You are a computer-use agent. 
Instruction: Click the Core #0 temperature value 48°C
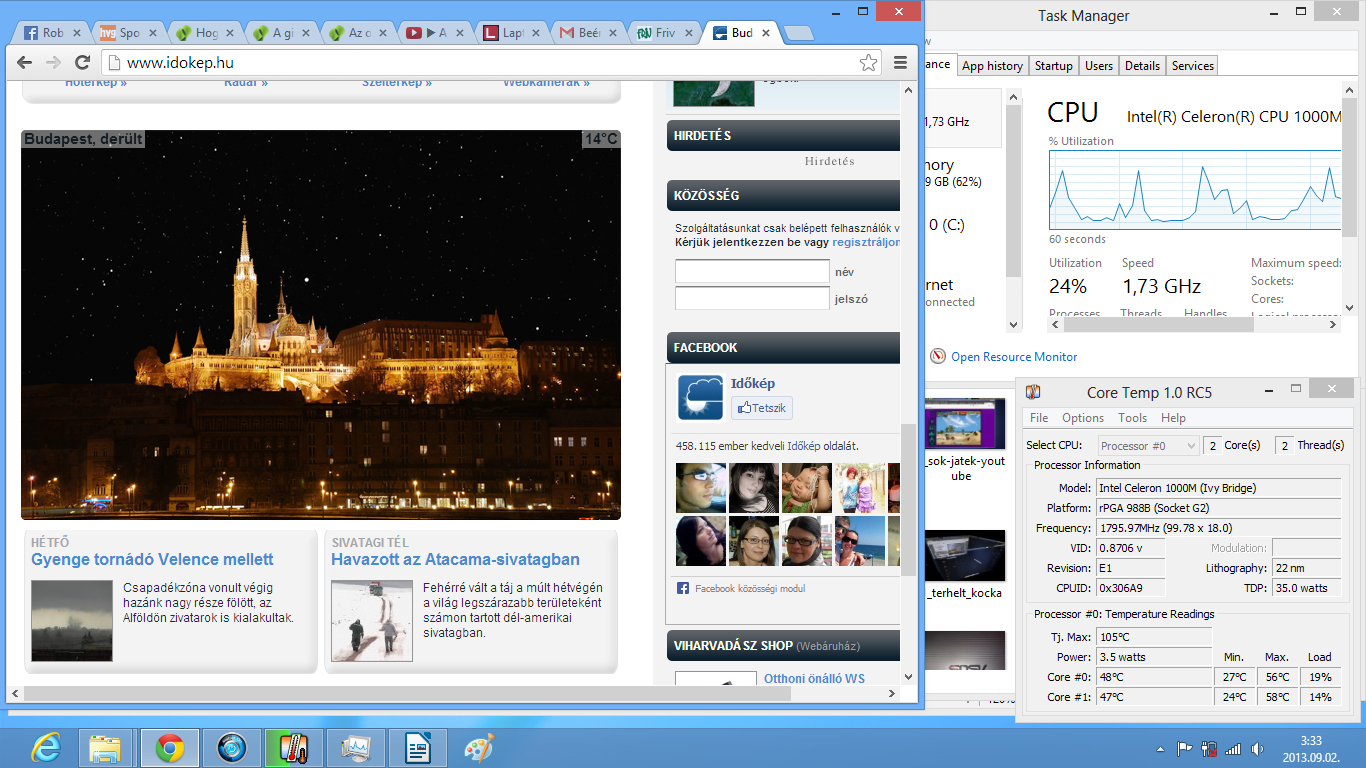click(x=1153, y=677)
